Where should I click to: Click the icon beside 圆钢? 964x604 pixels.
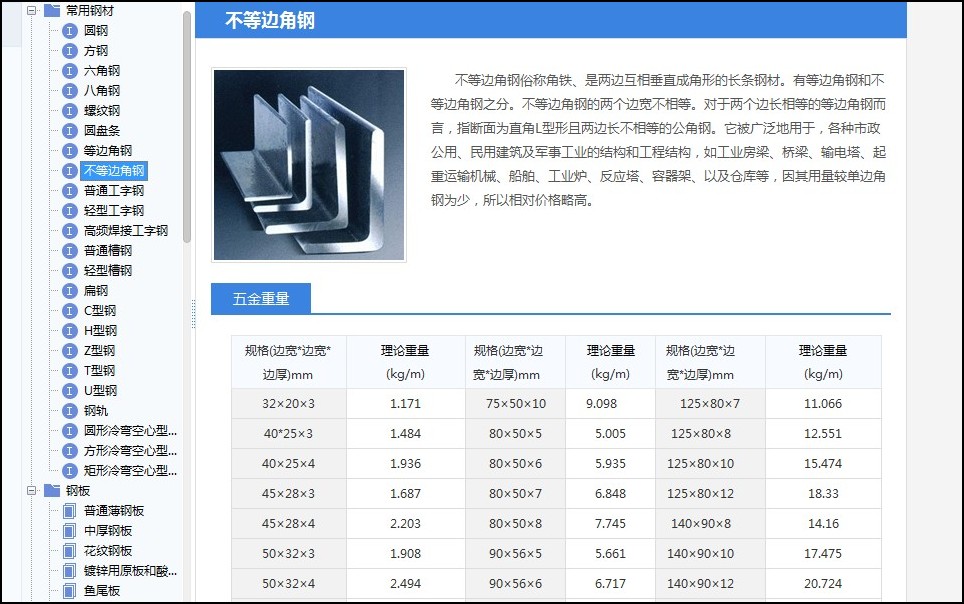click(x=69, y=31)
